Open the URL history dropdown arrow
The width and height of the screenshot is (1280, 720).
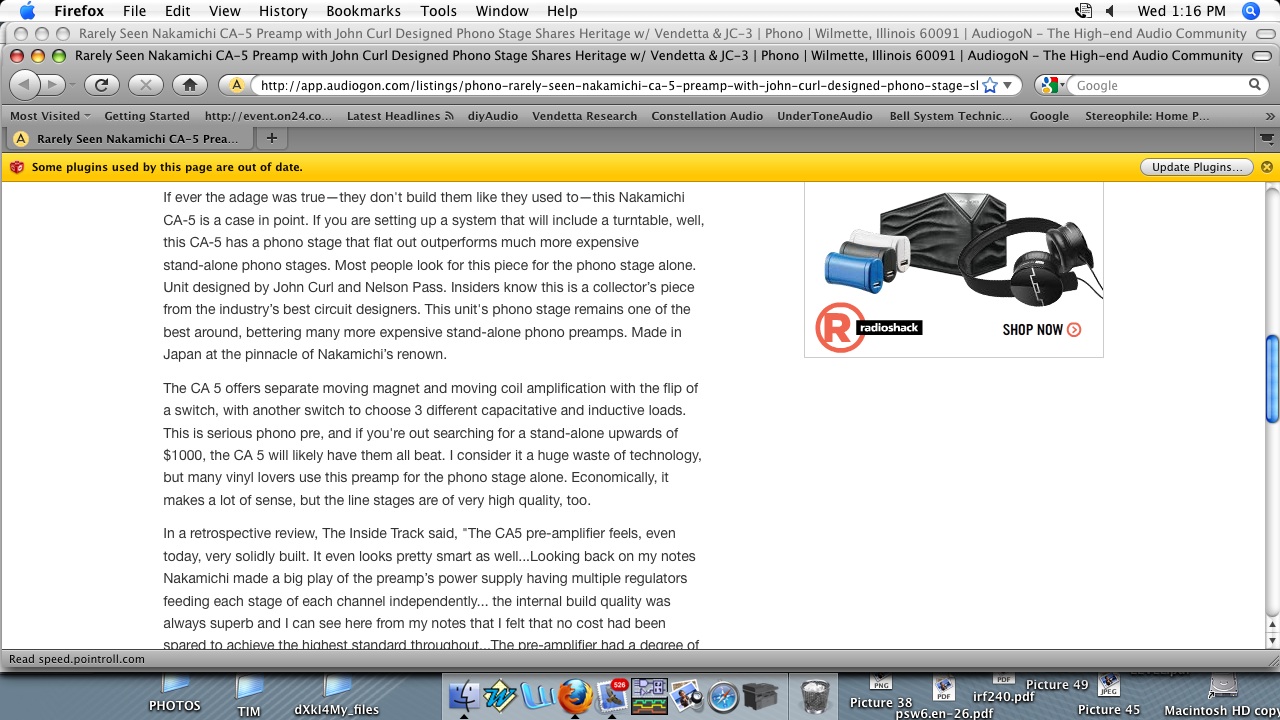click(x=1008, y=85)
